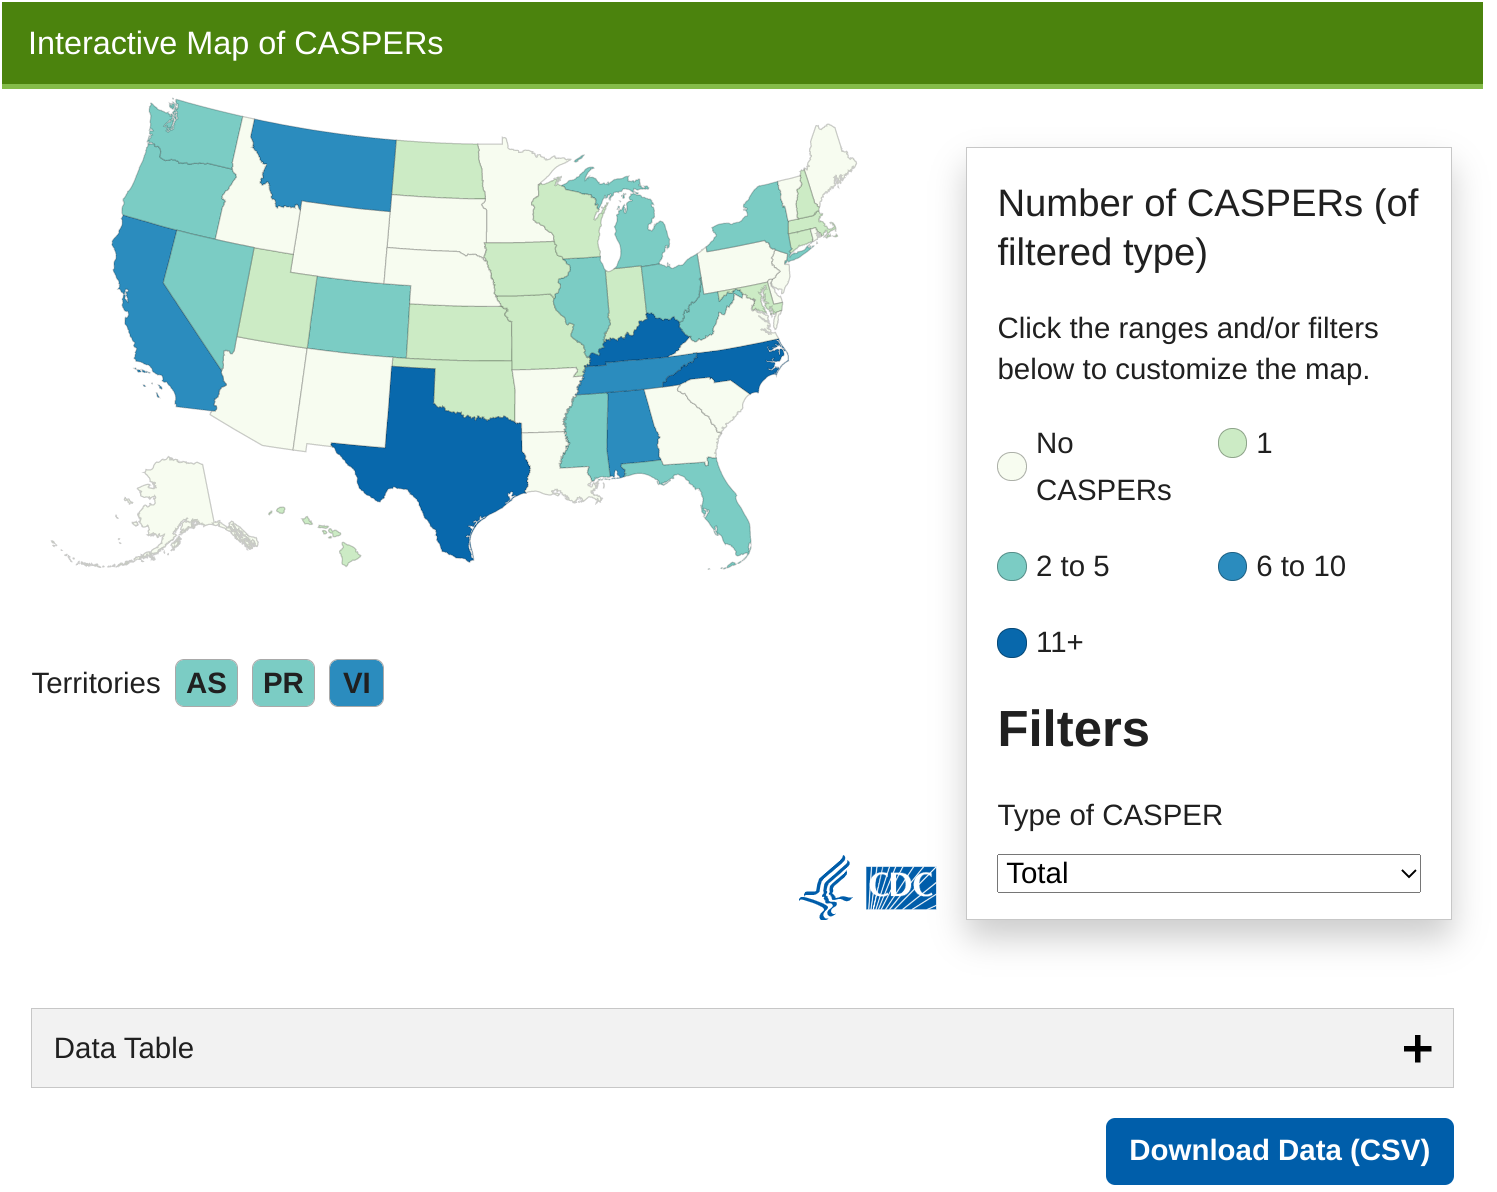This screenshot has width=1497, height=1192.
Task: Click the HHS eagle logo
Action: [826, 884]
